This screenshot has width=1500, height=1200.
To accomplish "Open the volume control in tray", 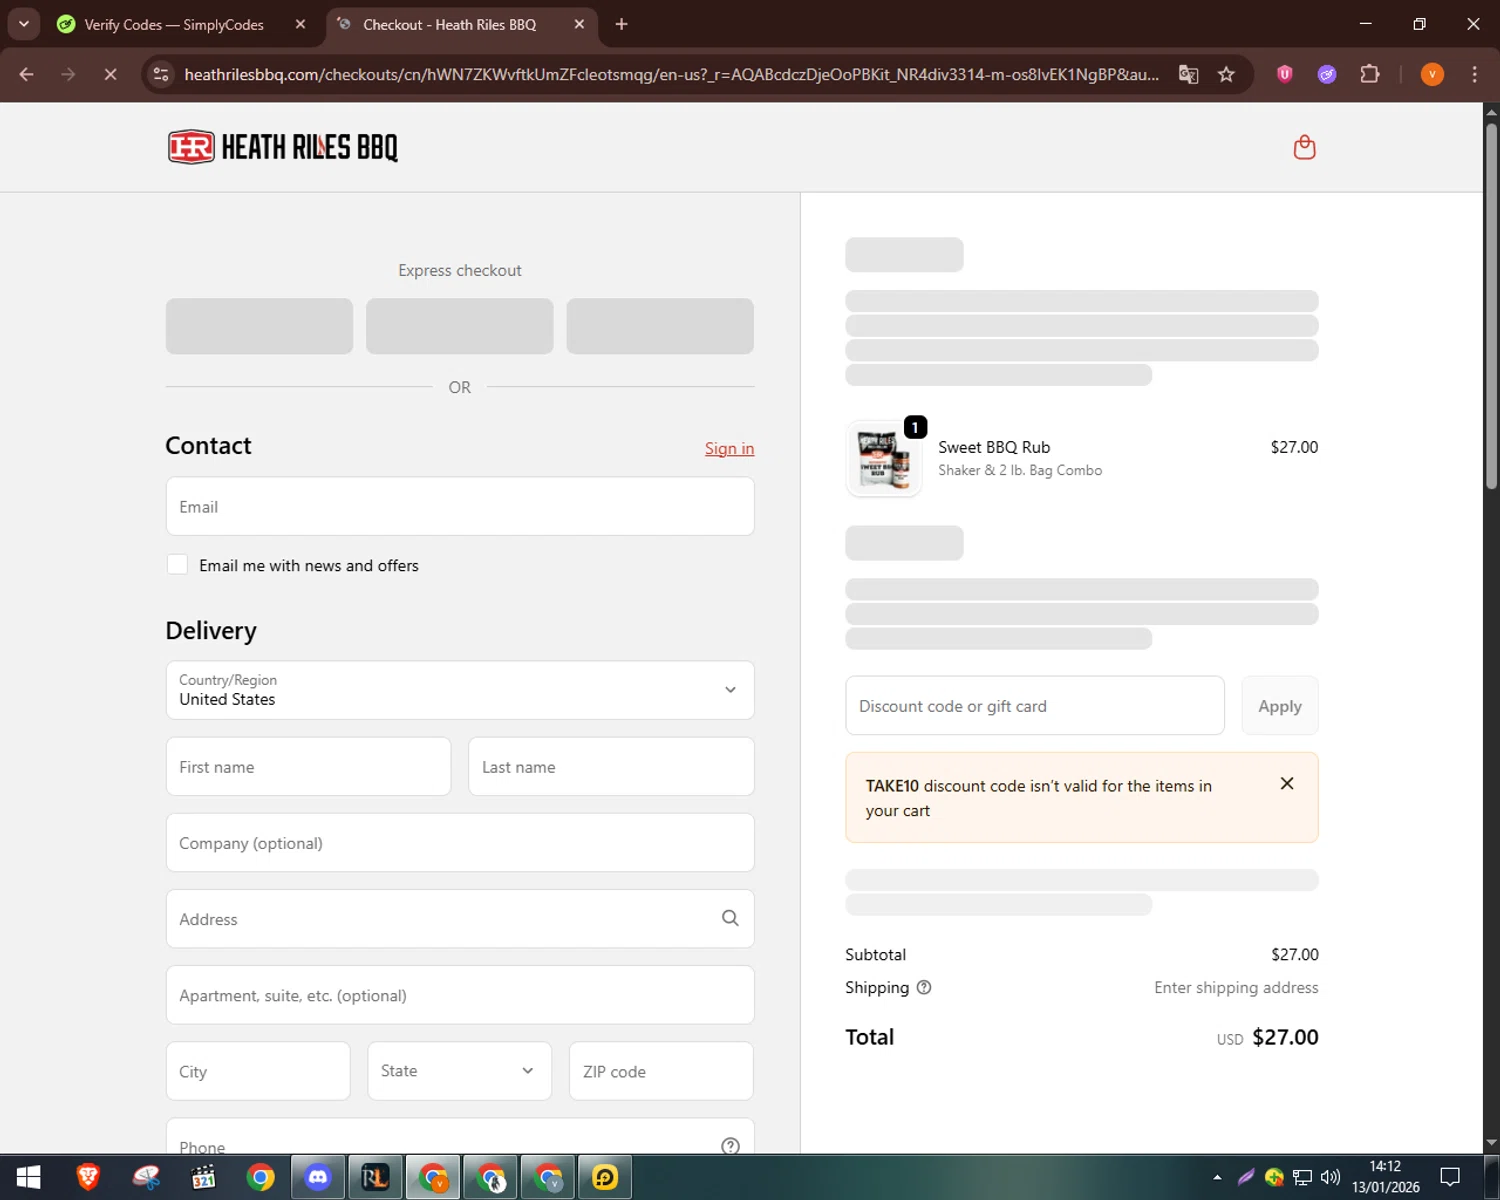I will (1330, 1177).
